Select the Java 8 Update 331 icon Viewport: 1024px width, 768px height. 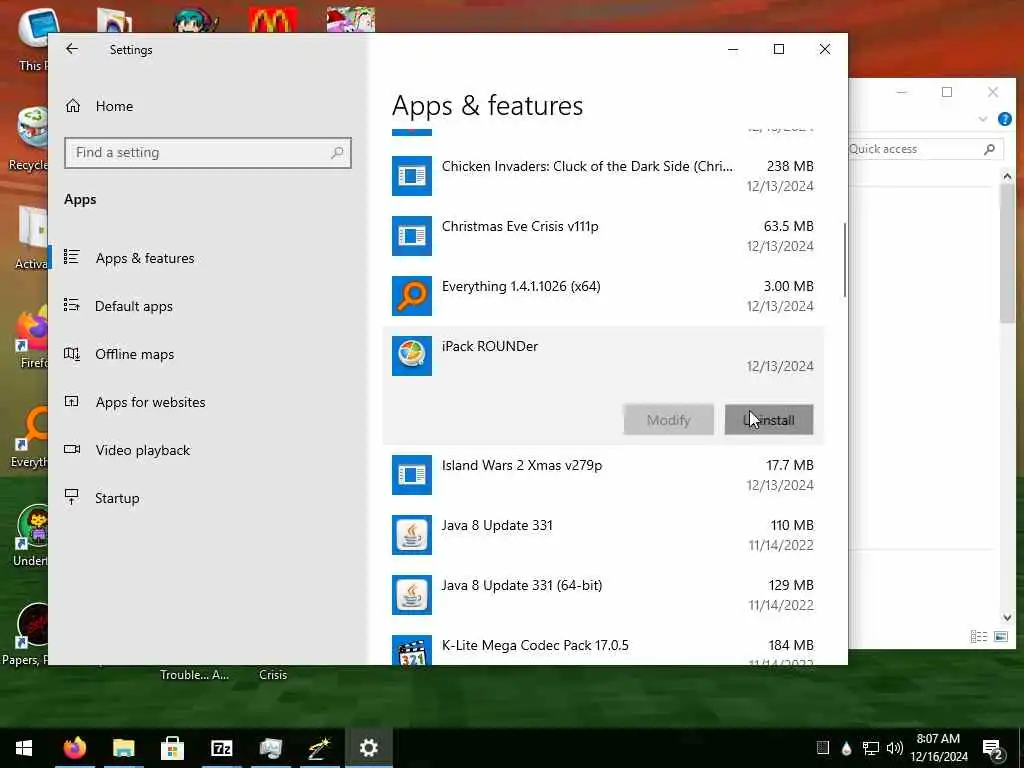pyautogui.click(x=411, y=535)
